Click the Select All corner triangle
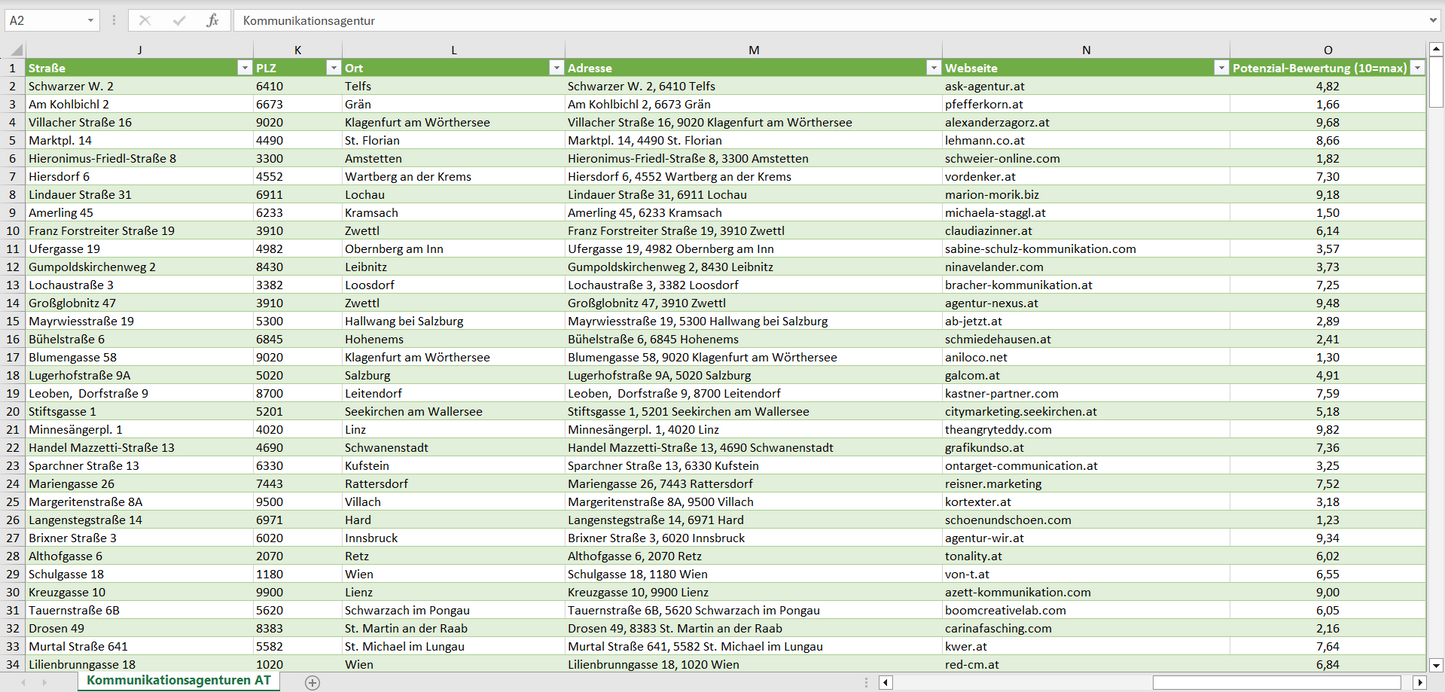Viewport: 1445px width, 692px height. pyautogui.click(x=14, y=50)
